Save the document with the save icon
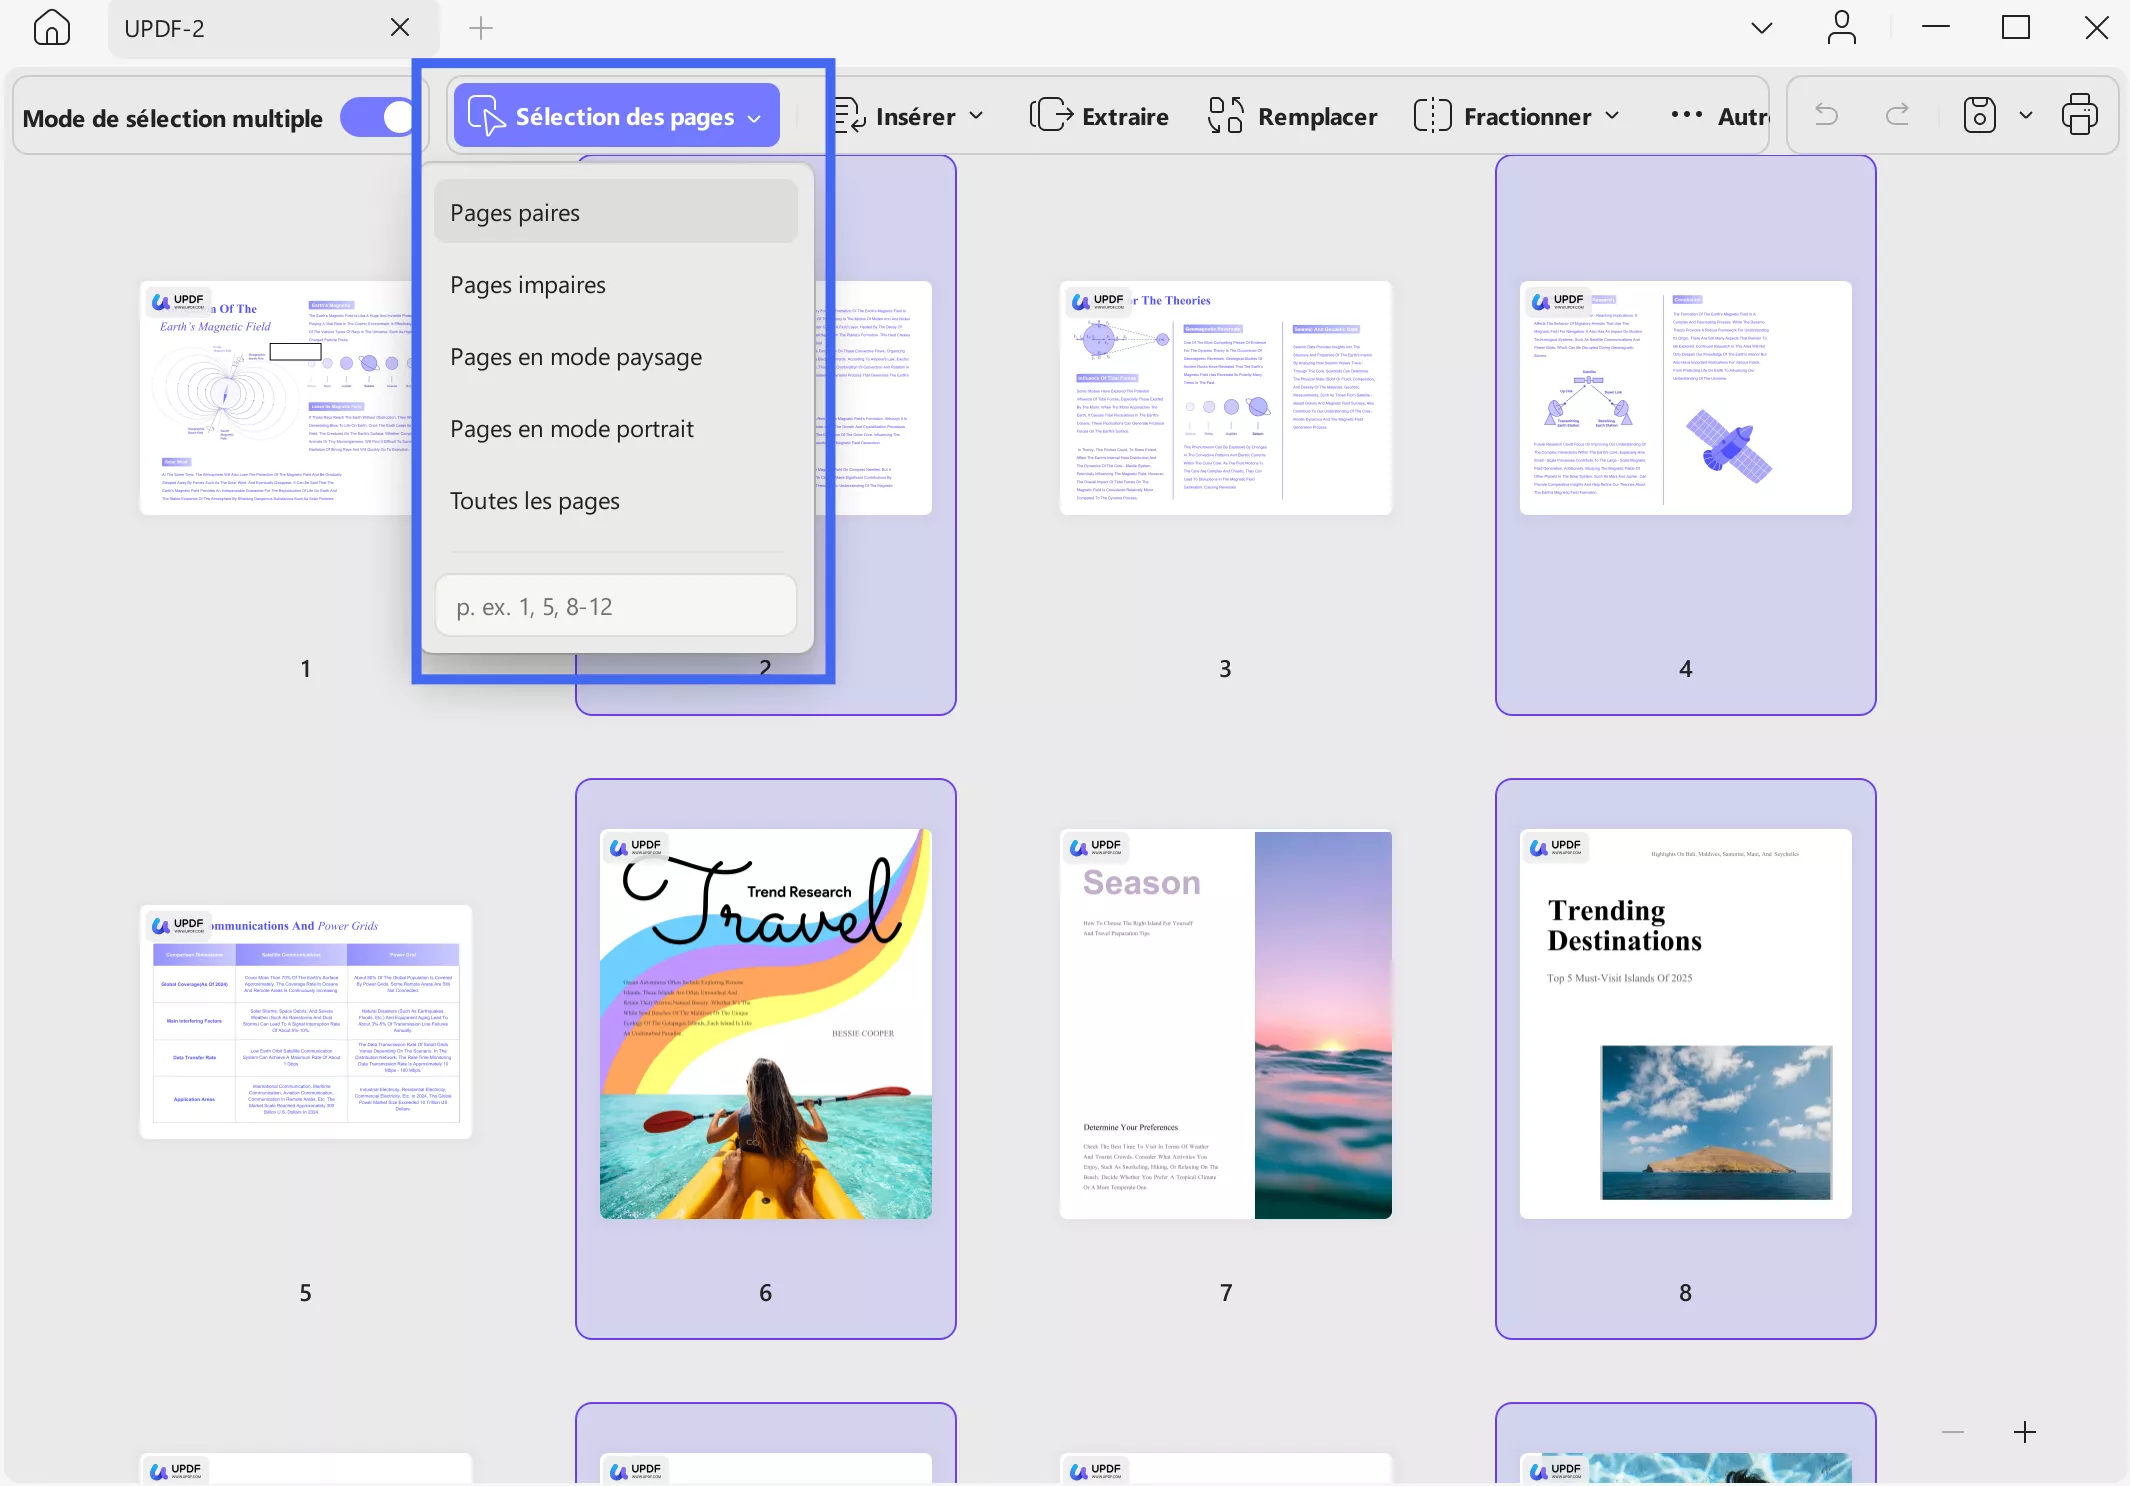Image resolution: width=2130 pixels, height=1486 pixels. click(x=1980, y=115)
